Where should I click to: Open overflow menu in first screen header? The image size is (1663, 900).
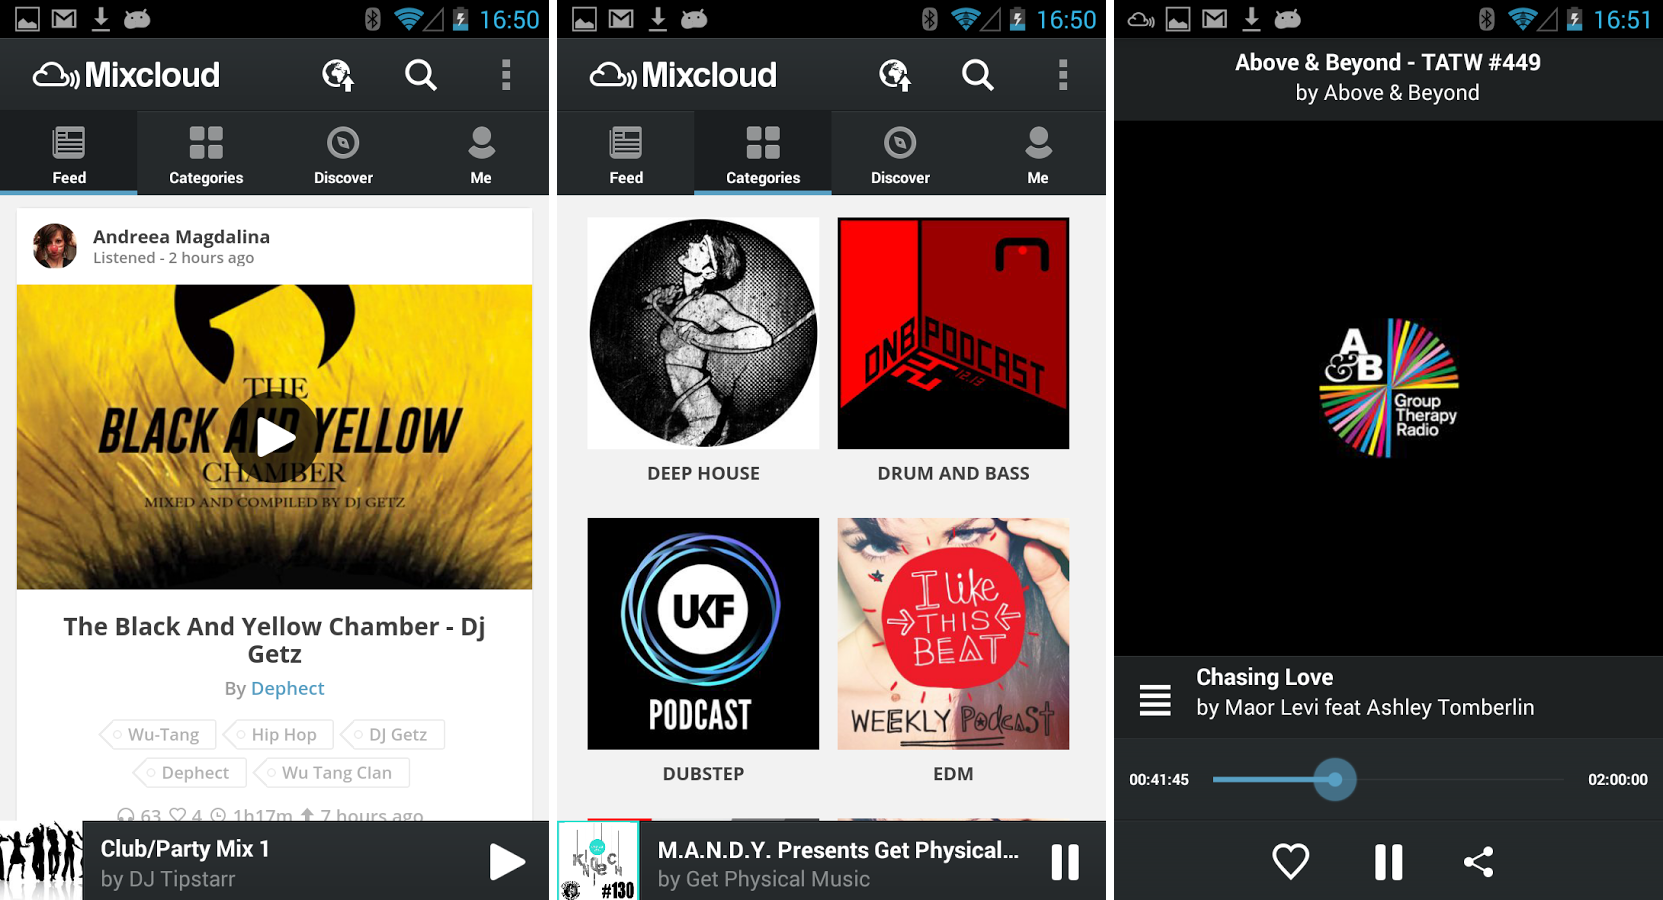point(506,75)
